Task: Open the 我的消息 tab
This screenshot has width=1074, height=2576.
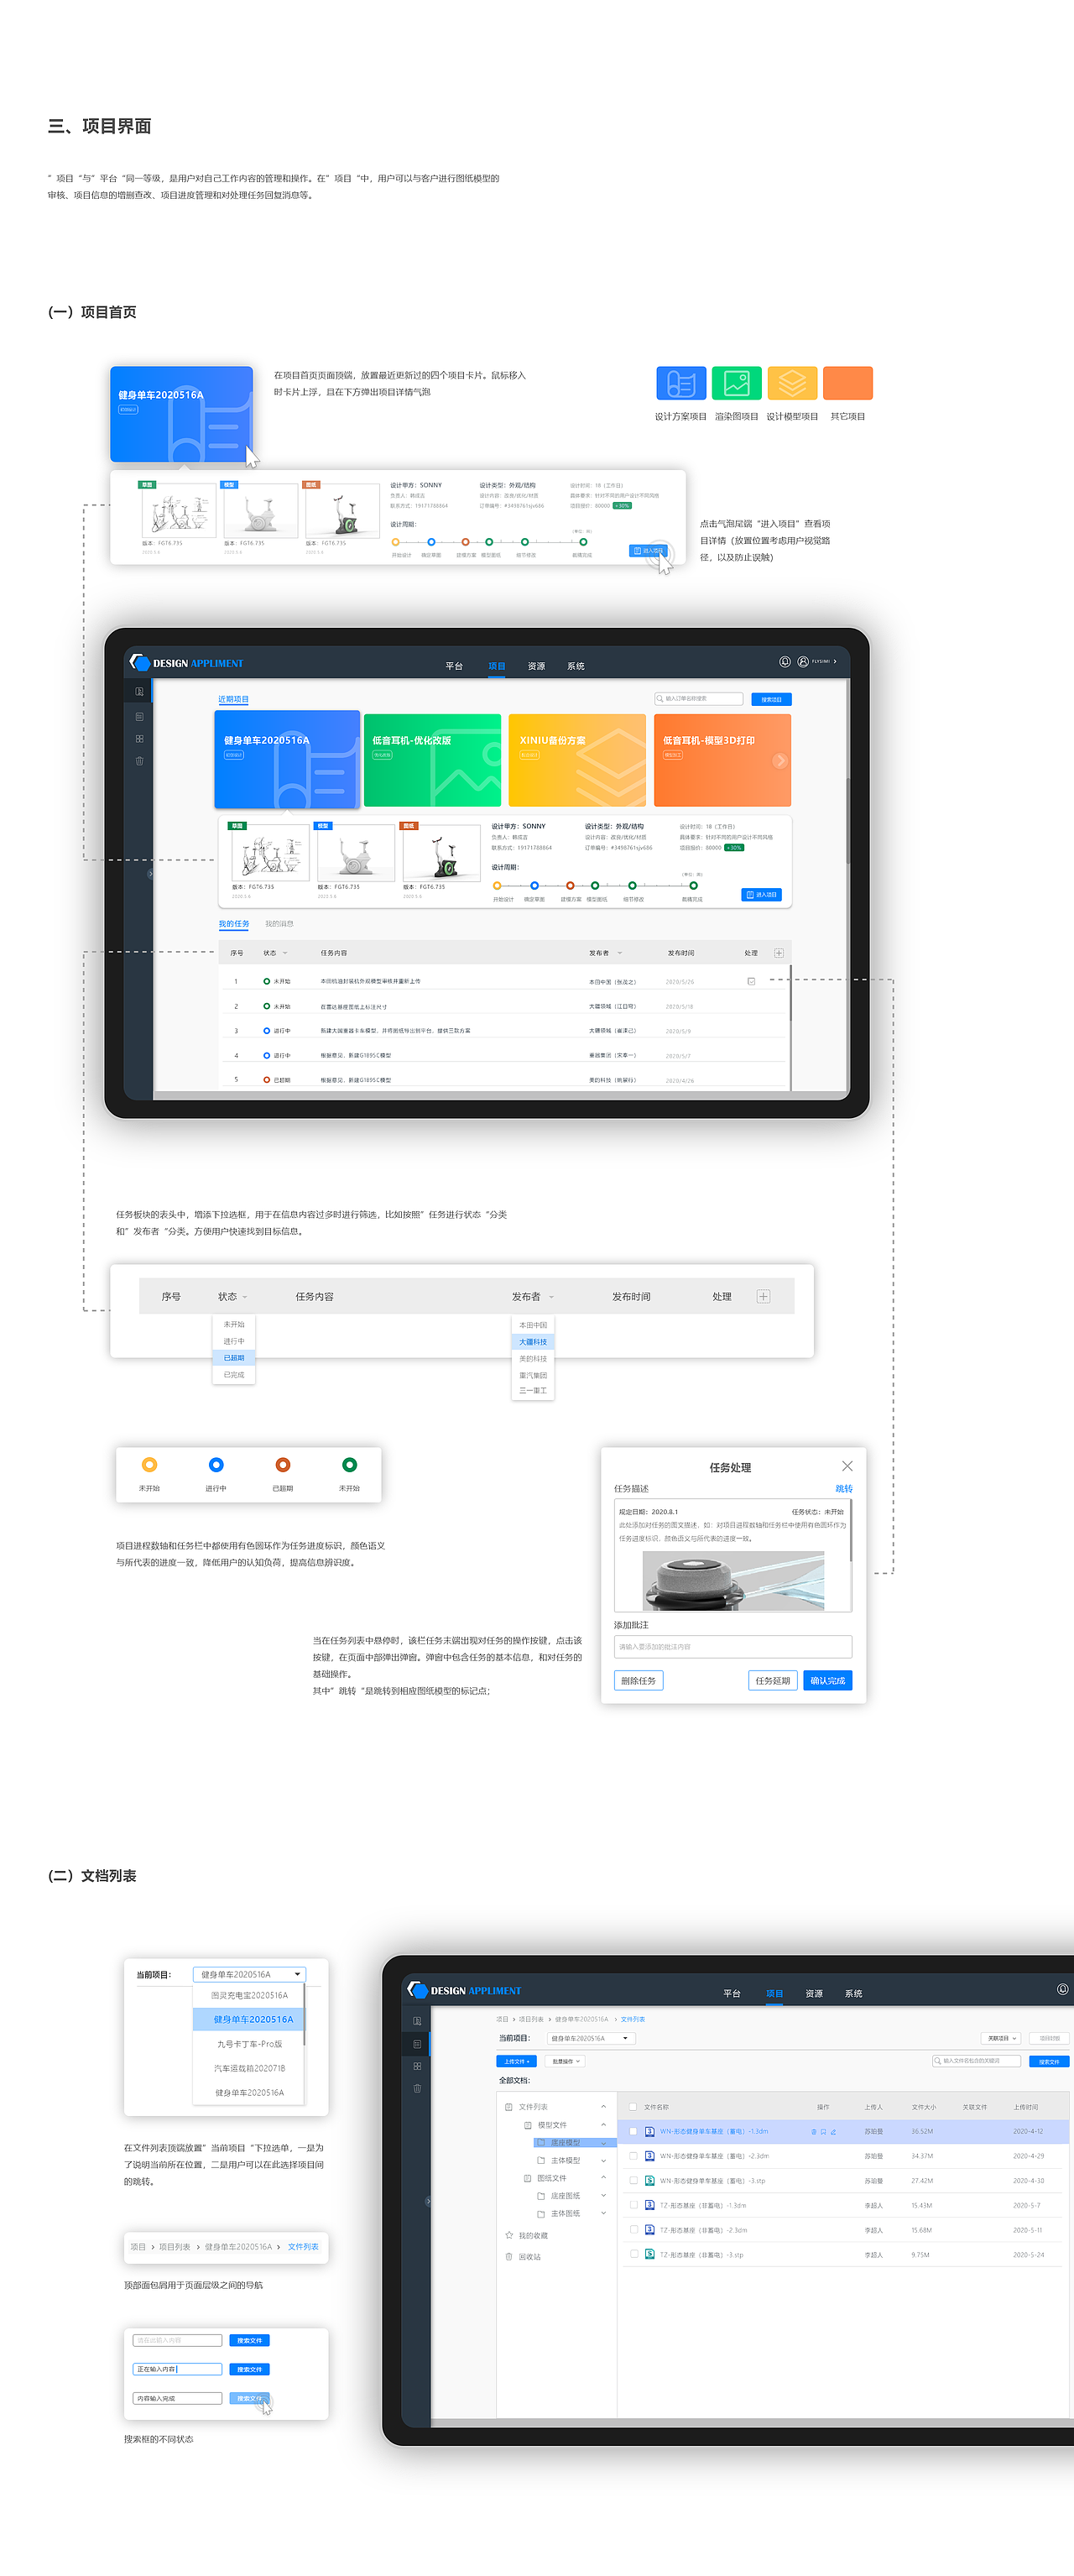Action: (279, 924)
